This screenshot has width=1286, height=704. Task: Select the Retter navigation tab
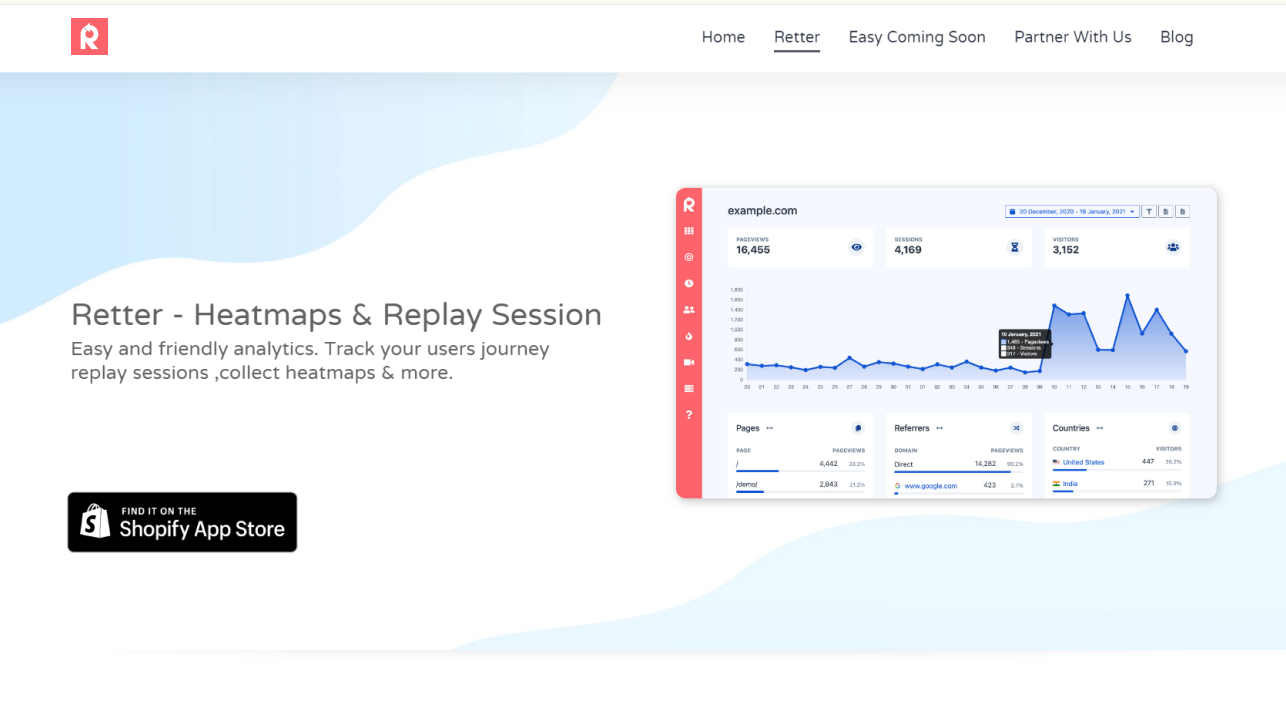(797, 37)
